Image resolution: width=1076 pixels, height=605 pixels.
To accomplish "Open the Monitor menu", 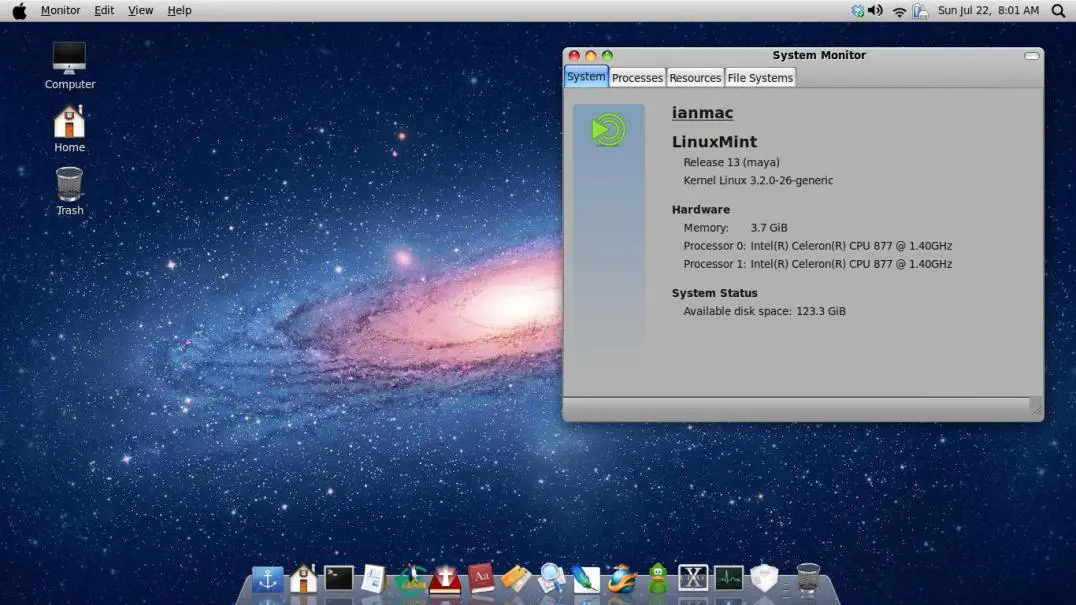I will [60, 11].
